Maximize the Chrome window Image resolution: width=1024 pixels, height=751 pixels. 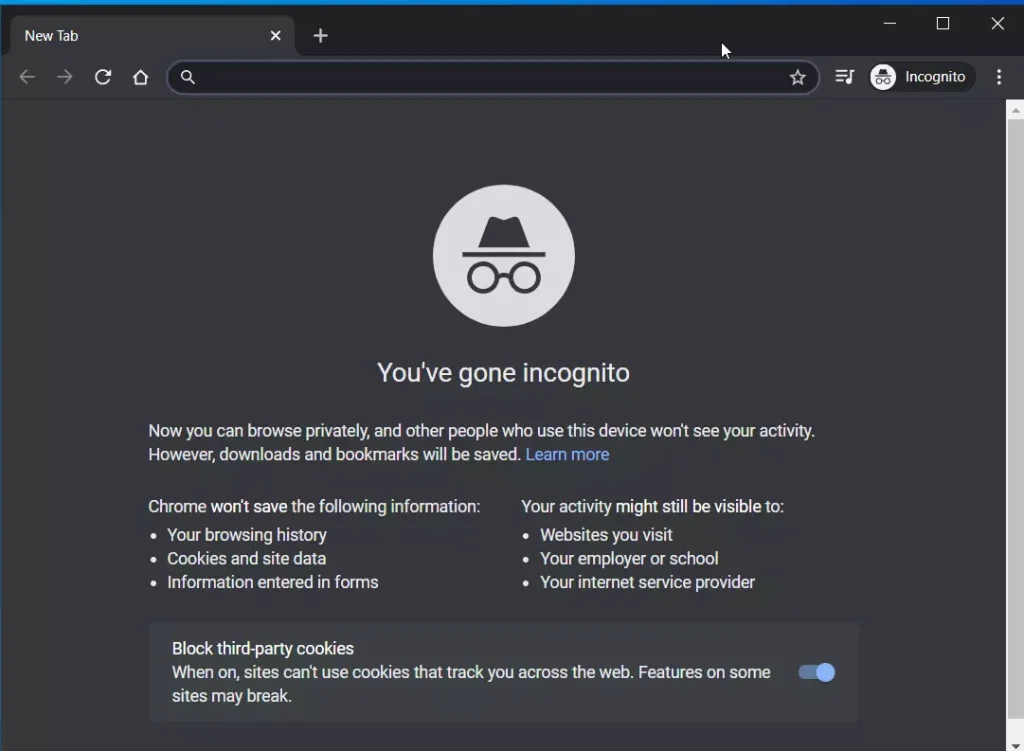click(x=942, y=24)
